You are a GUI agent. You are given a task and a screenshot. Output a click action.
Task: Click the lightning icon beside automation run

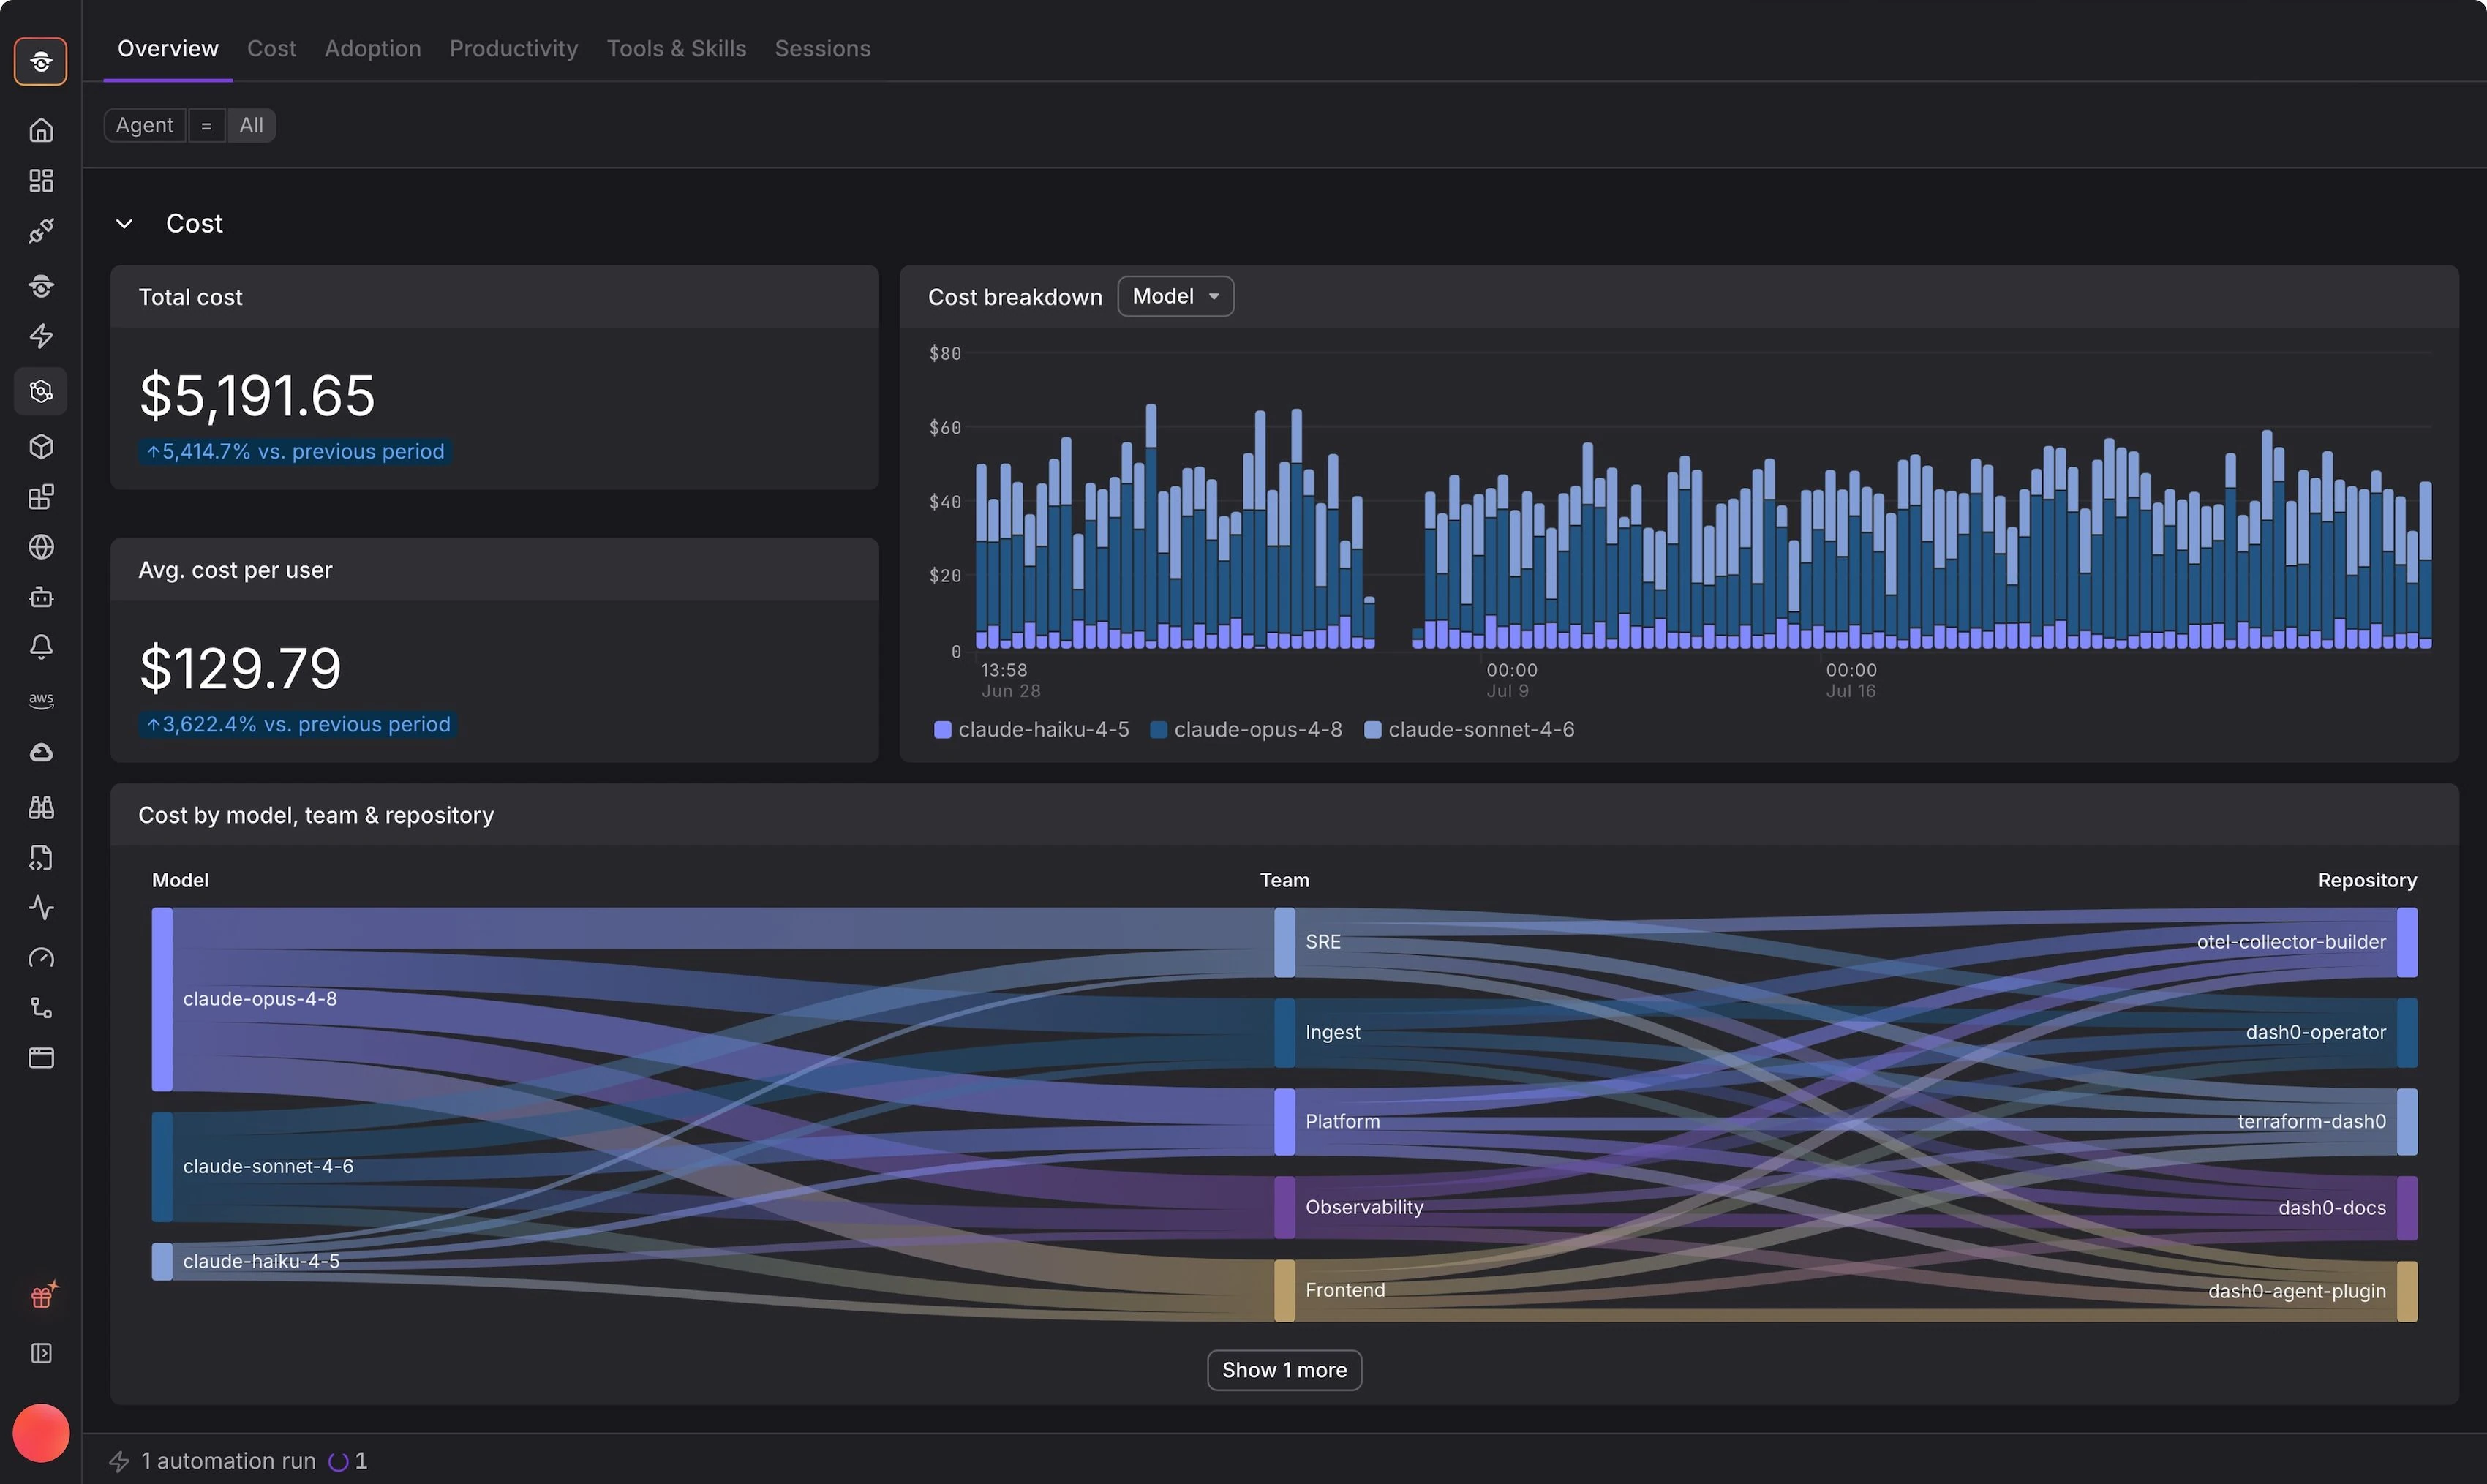point(119,1461)
